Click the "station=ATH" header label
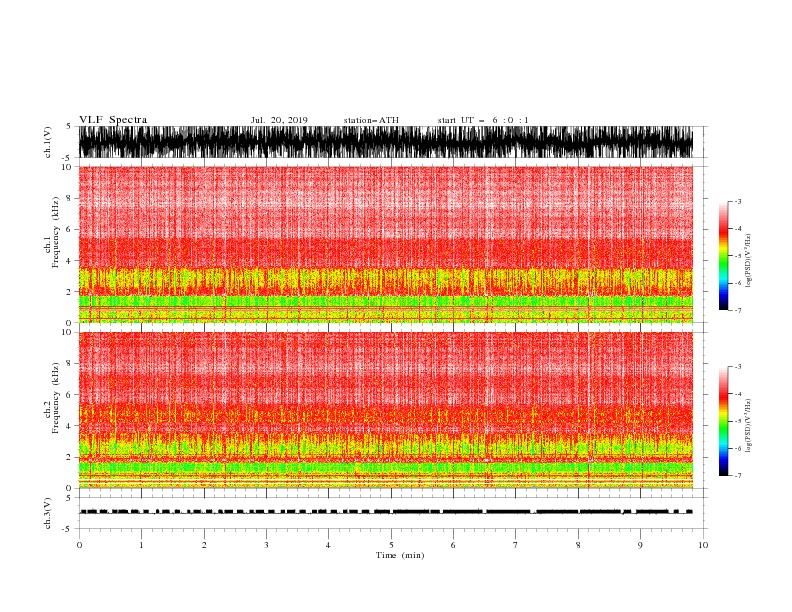This screenshot has height=612, width=792. coord(371,120)
